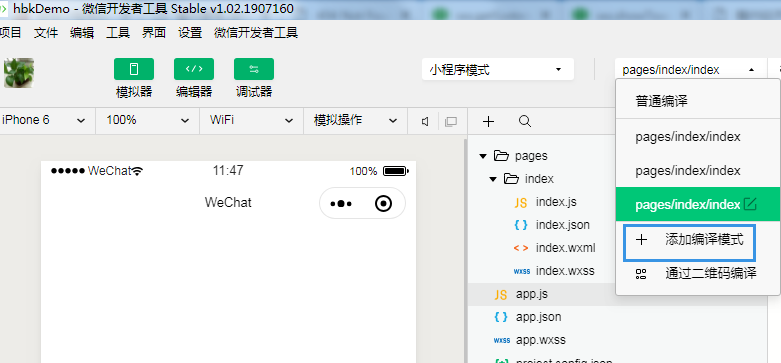
Task: Click the JS icon beside index.js
Action: [x=521, y=203]
